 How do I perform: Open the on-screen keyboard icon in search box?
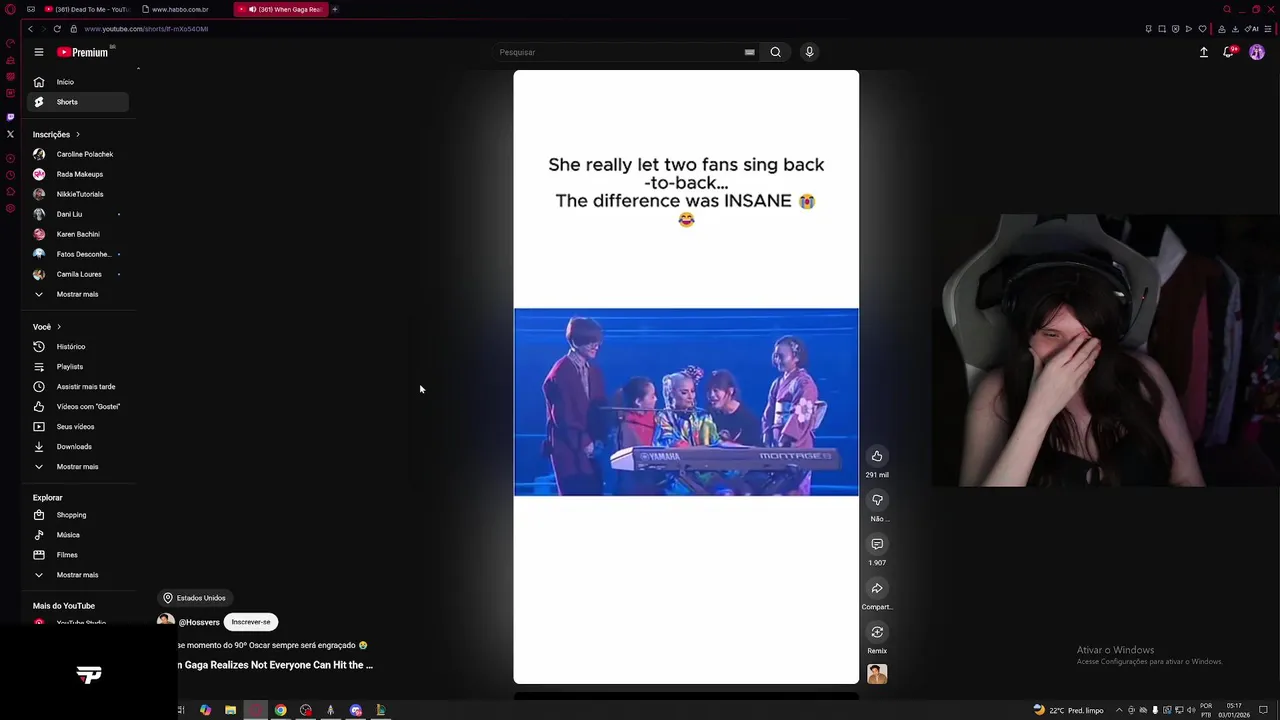749,52
